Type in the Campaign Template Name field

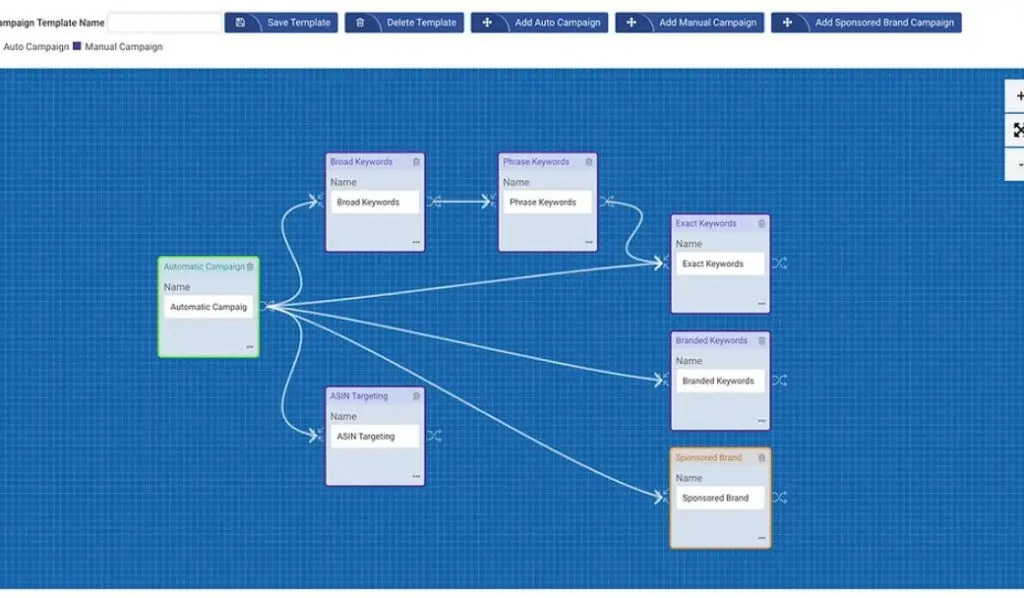pos(164,22)
